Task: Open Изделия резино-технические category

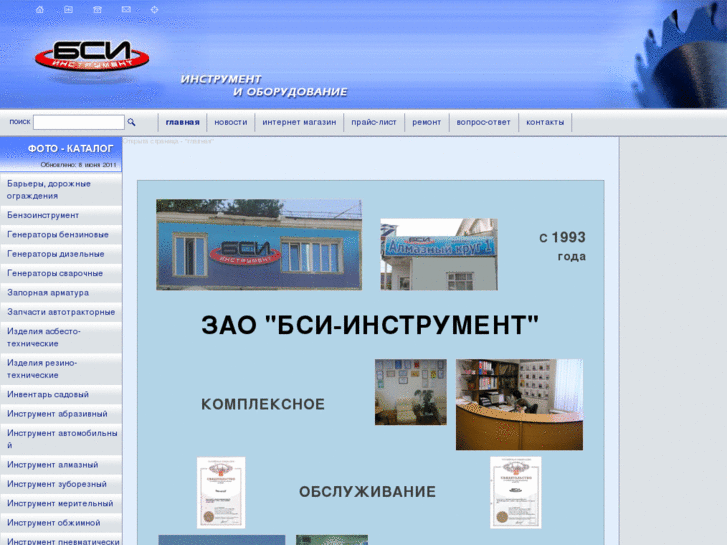Action: (61, 369)
